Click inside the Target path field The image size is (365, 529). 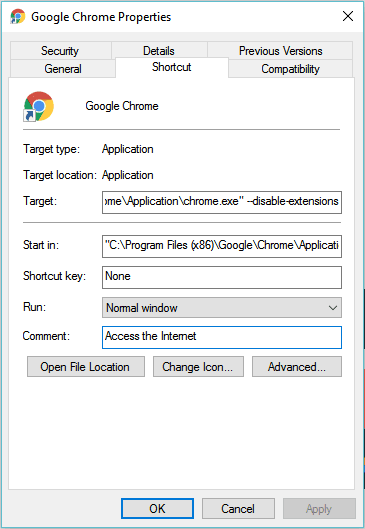tap(222, 202)
